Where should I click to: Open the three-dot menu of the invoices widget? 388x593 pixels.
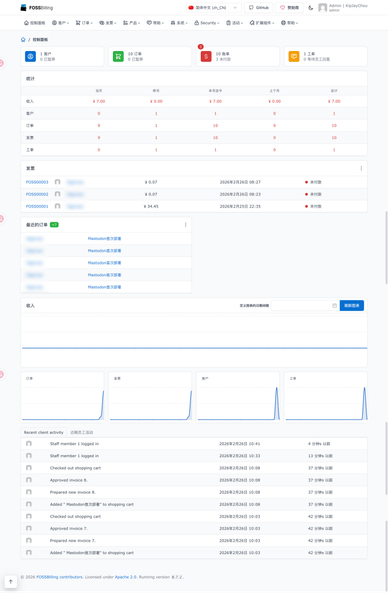(361, 168)
